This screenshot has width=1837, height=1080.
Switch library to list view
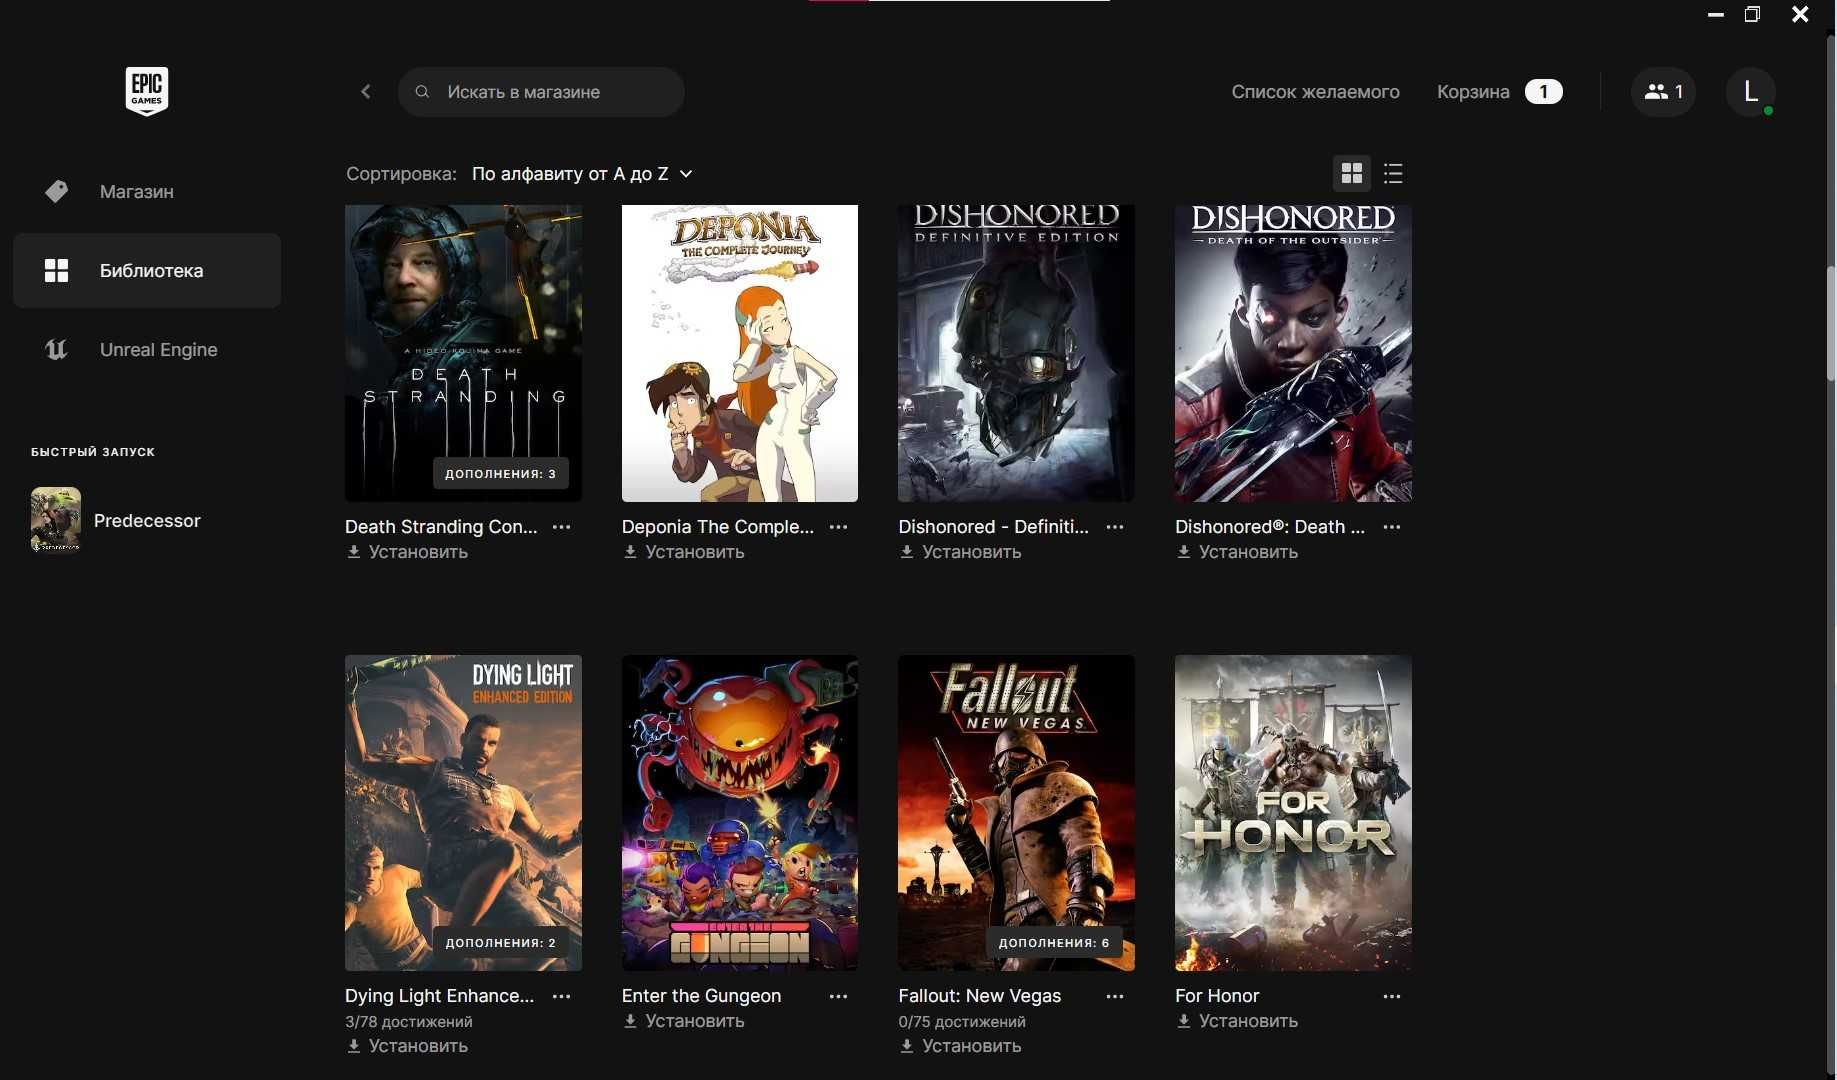[1393, 174]
